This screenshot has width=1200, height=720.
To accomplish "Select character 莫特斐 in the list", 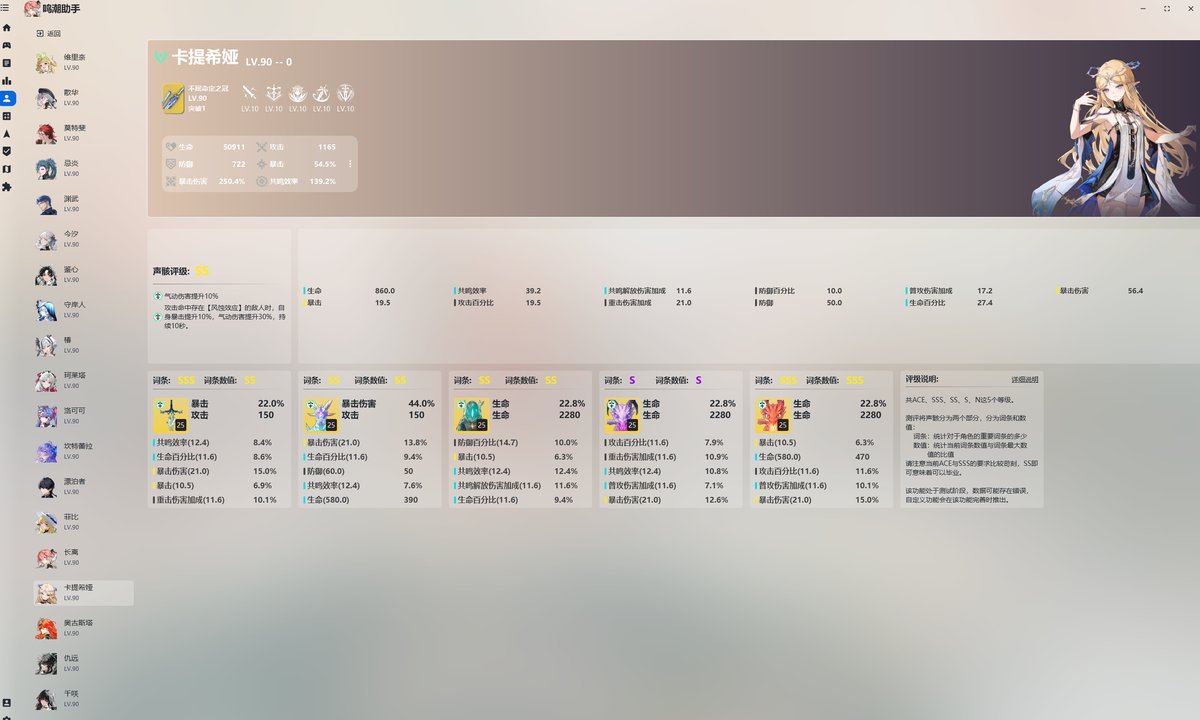I will [83, 134].
